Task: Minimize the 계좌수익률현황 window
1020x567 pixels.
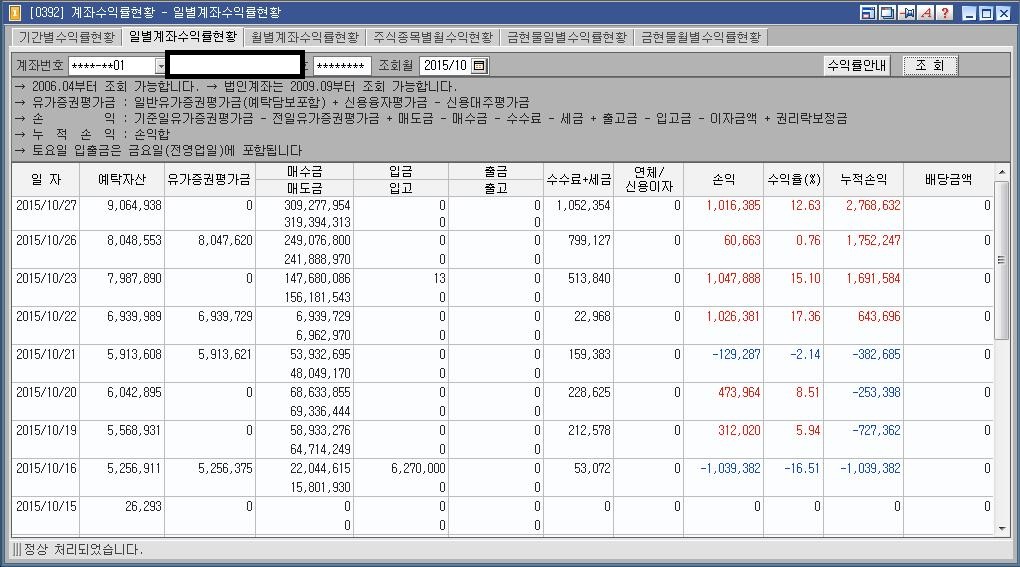Action: click(969, 12)
